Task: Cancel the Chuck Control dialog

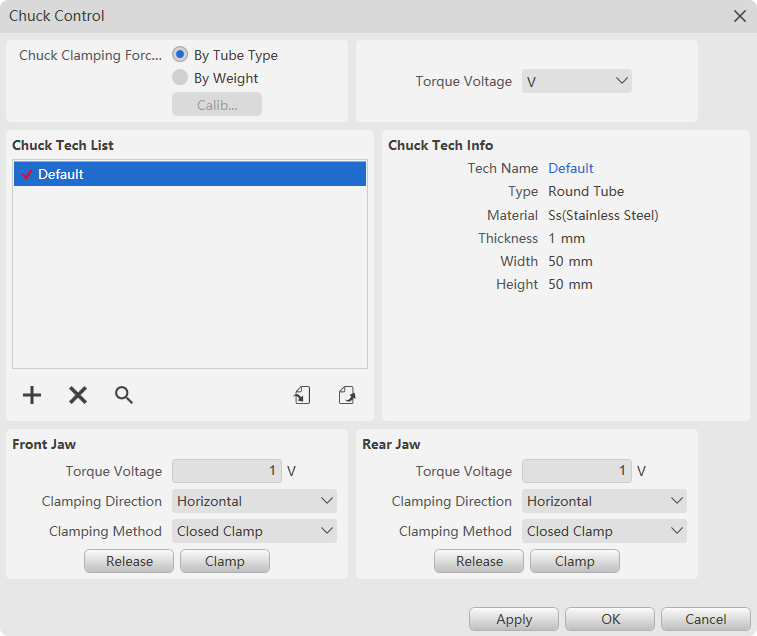Action: [x=706, y=619]
